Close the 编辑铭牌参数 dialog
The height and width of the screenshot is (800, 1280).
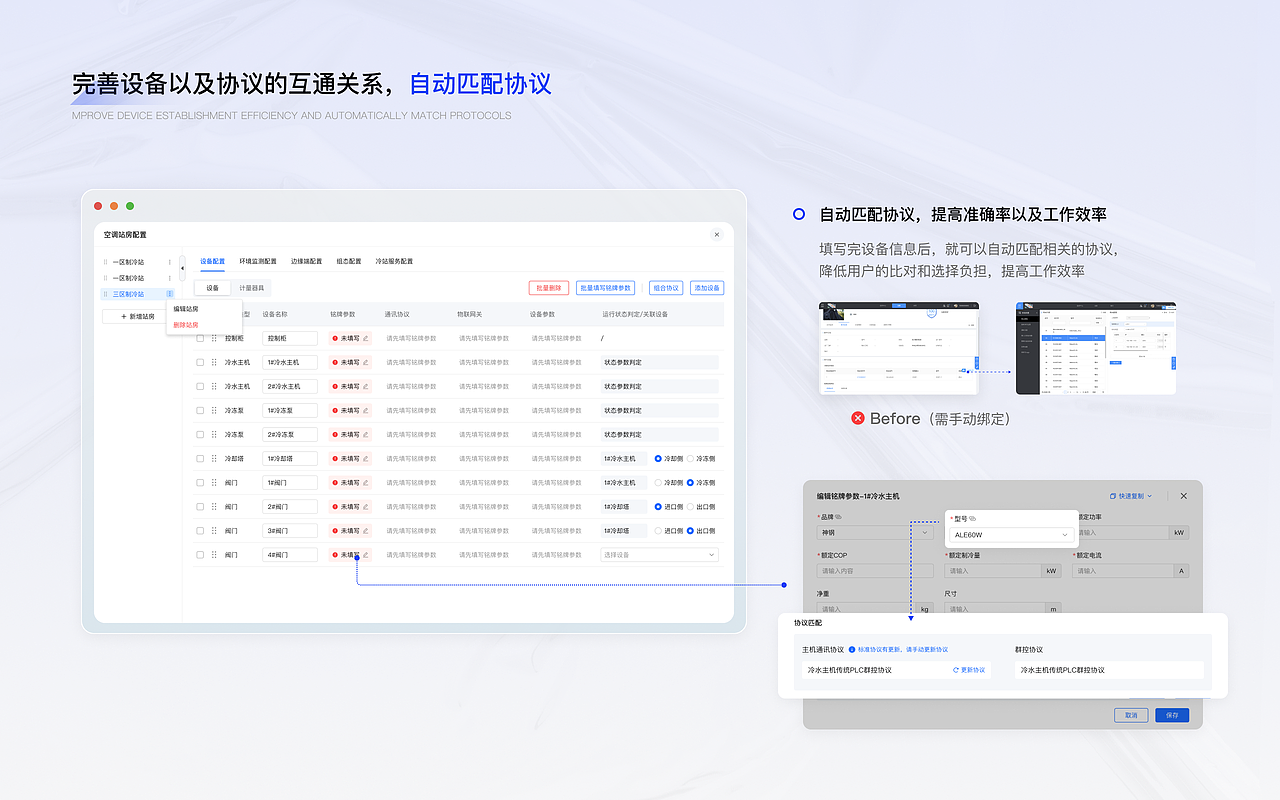coord(1184,496)
